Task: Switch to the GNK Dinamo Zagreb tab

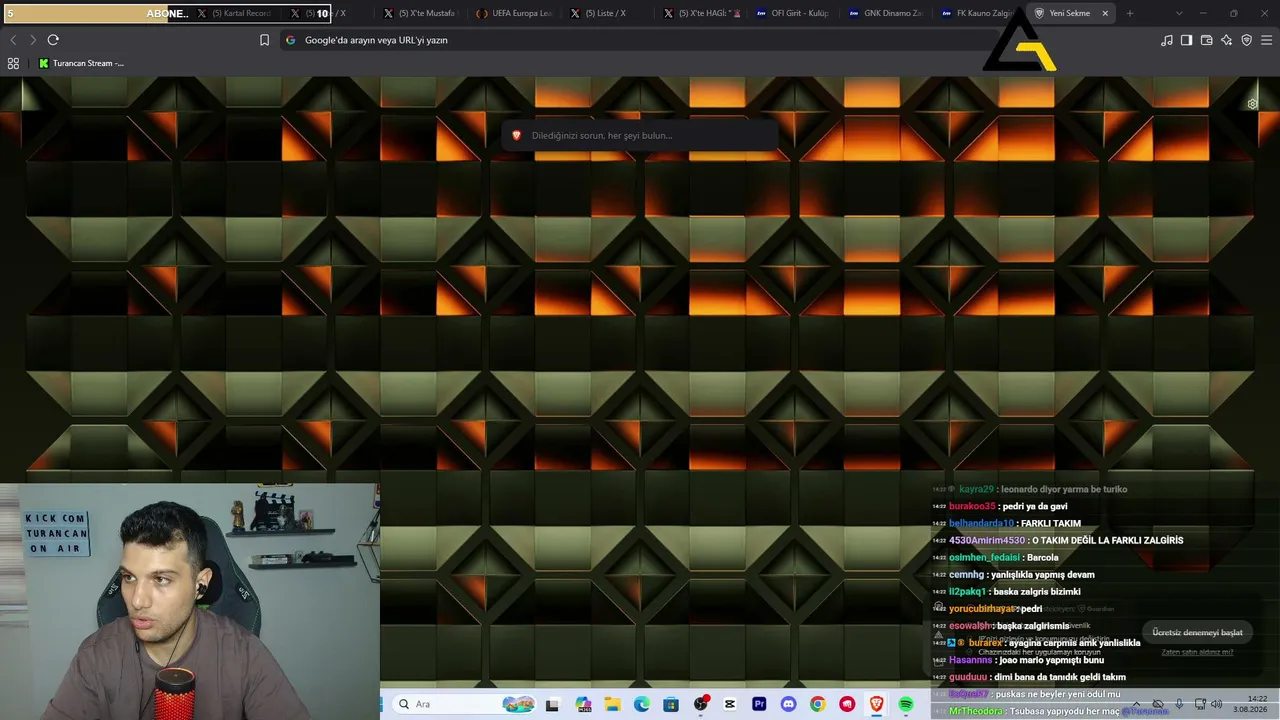Action: coord(886,13)
